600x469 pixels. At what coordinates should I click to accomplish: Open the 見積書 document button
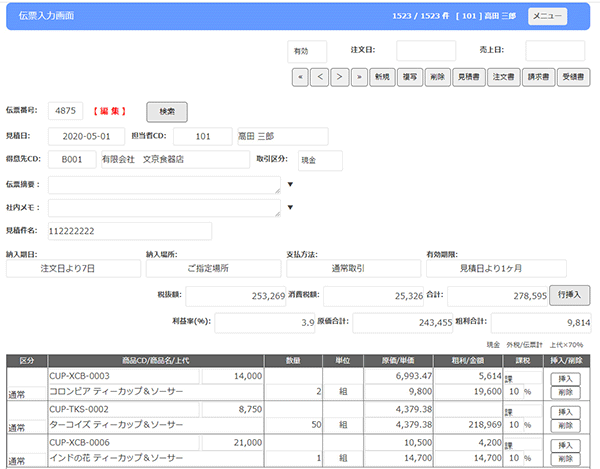[469, 77]
